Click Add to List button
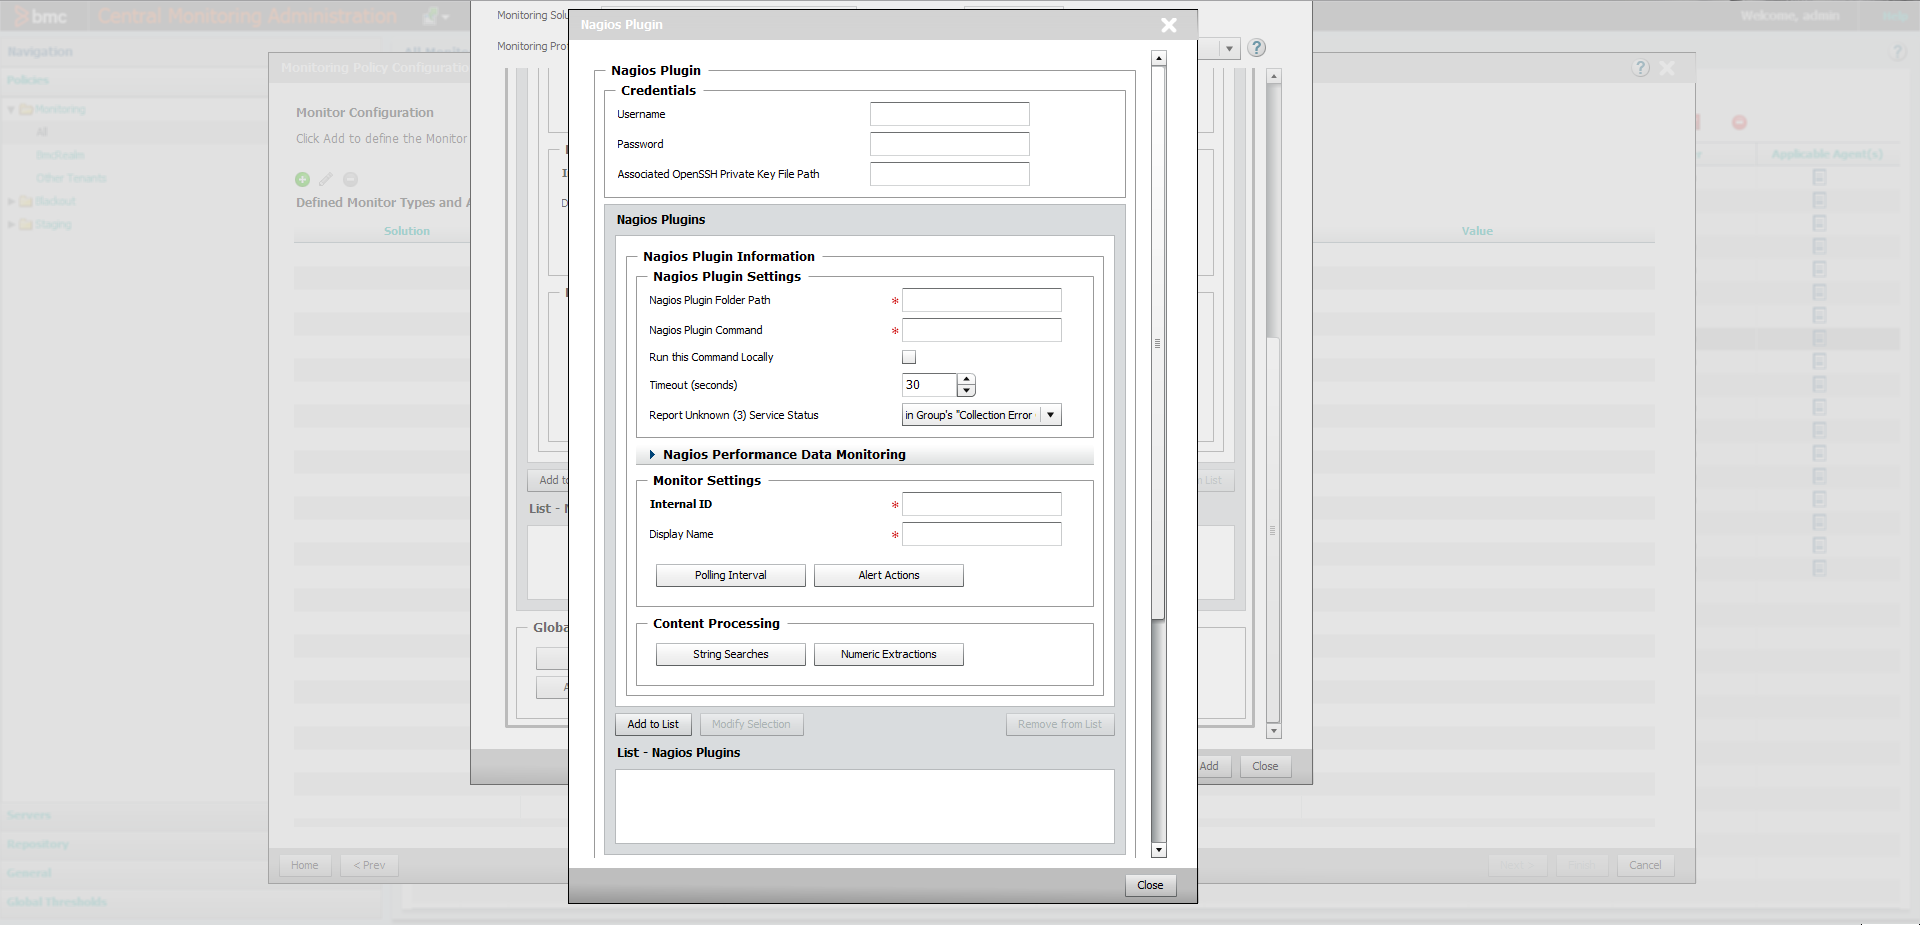Screen dimensions: 1920x925 653,724
